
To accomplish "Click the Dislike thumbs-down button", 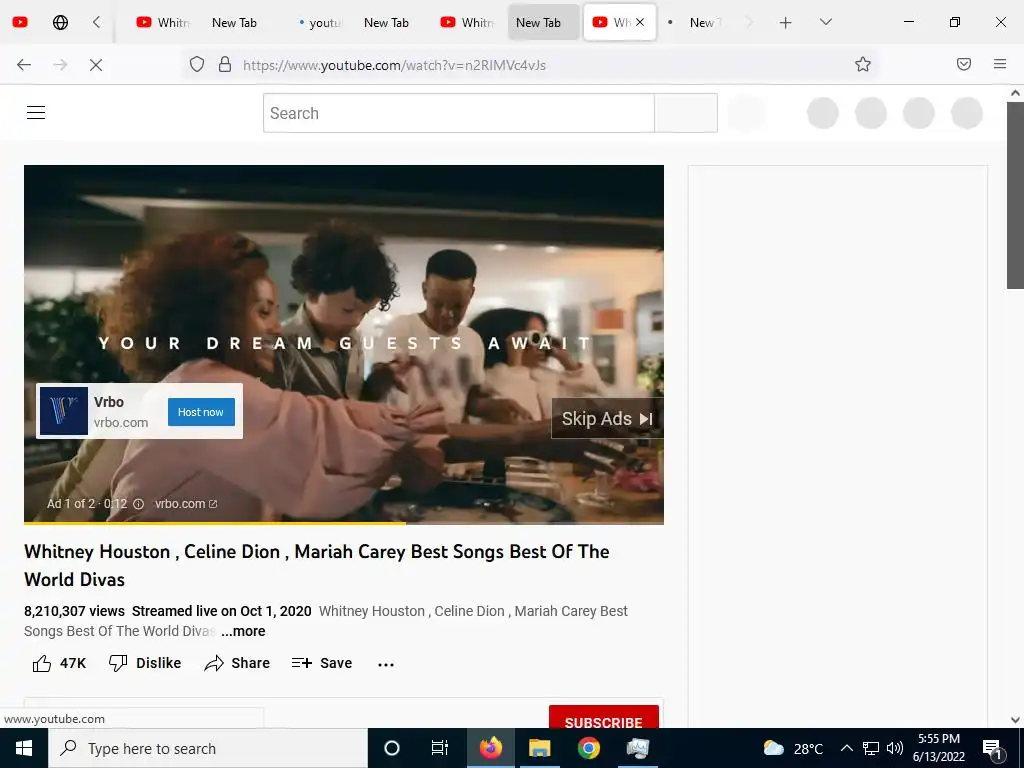I will point(145,664).
